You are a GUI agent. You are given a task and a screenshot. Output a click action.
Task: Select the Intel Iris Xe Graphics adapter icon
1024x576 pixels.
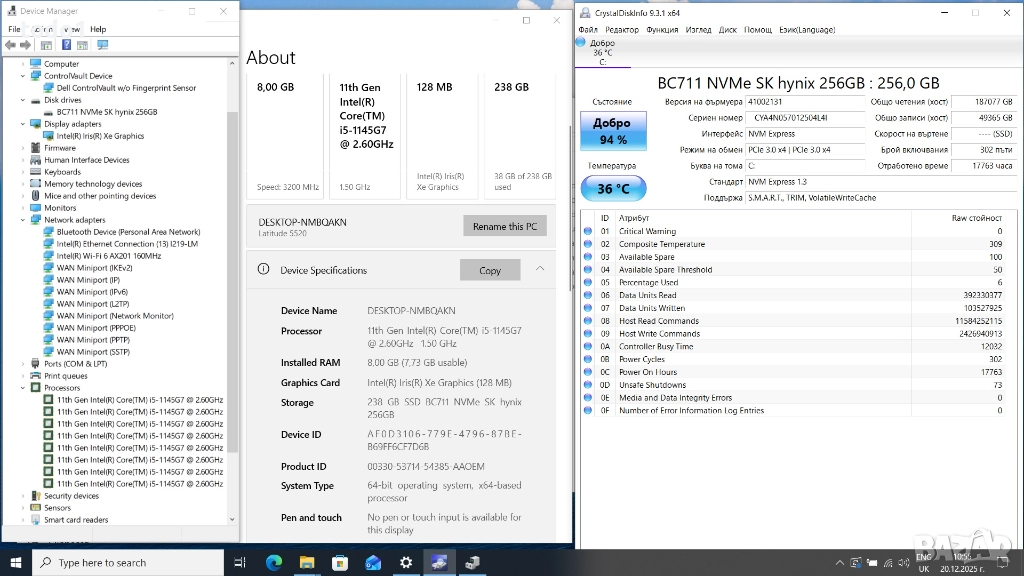click(48, 136)
